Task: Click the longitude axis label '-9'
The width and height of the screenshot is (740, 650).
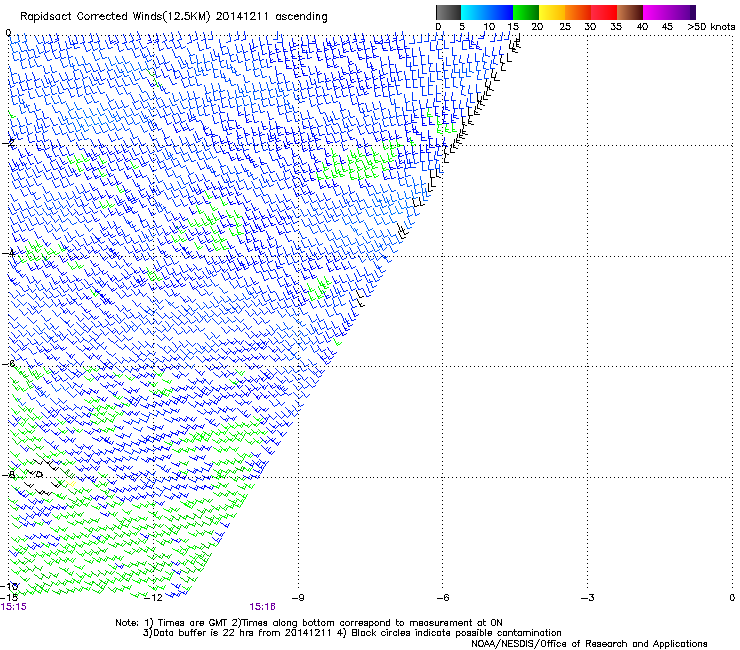Action: (x=298, y=598)
